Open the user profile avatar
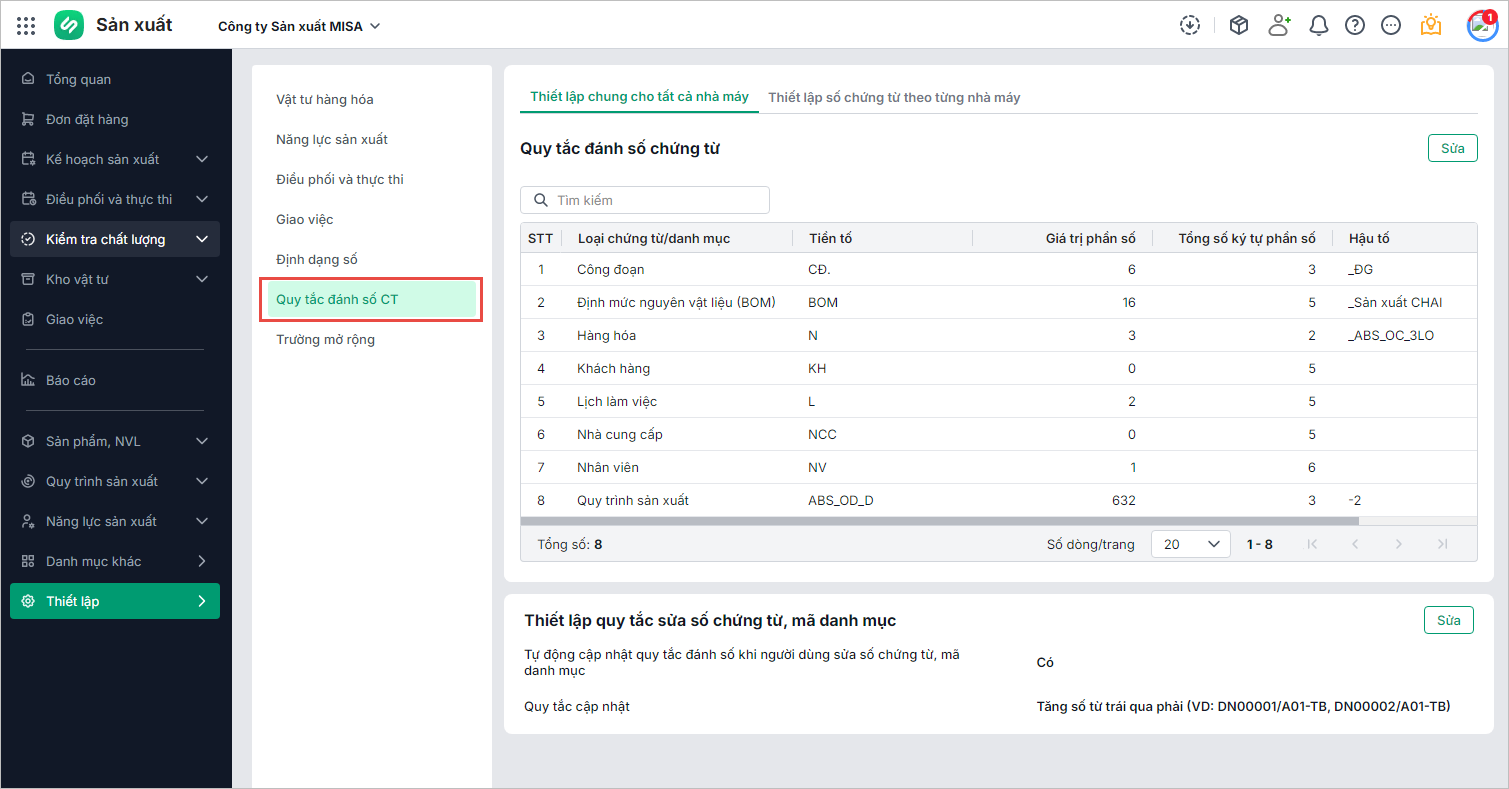The width and height of the screenshot is (1509, 789). (x=1482, y=26)
